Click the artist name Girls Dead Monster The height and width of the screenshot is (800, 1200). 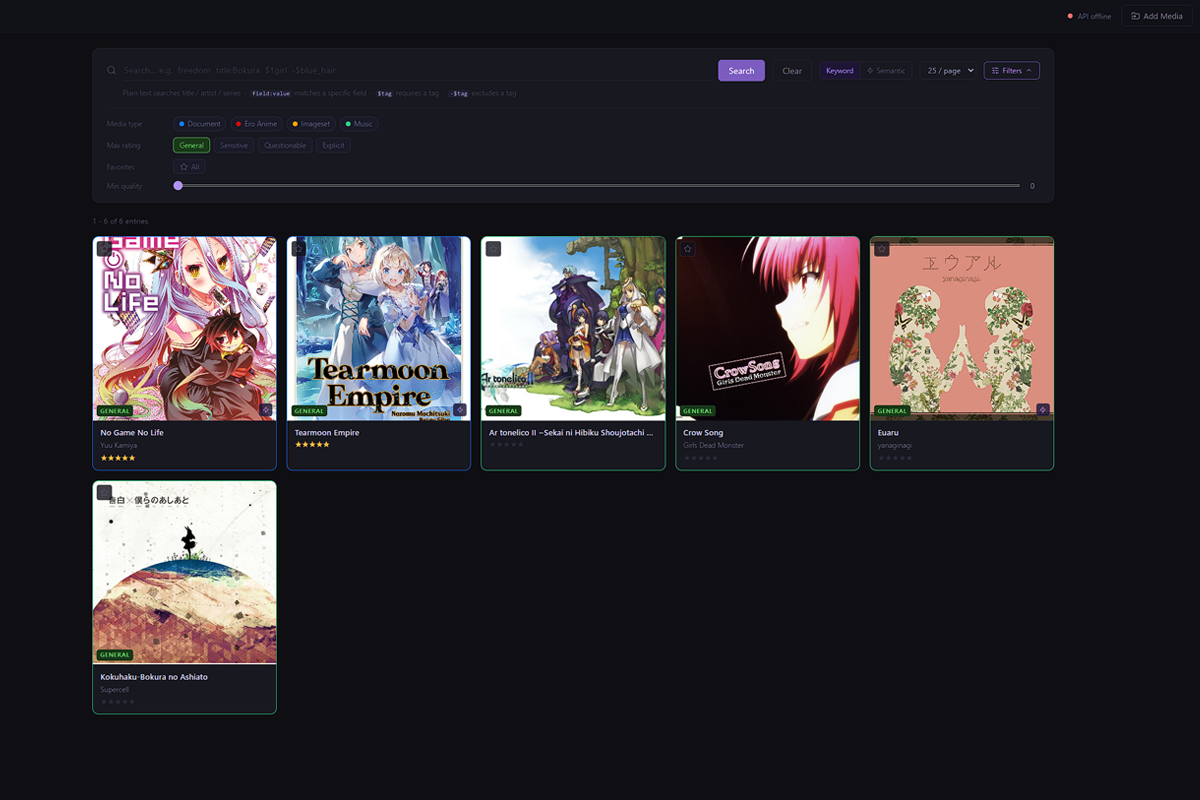click(x=714, y=445)
